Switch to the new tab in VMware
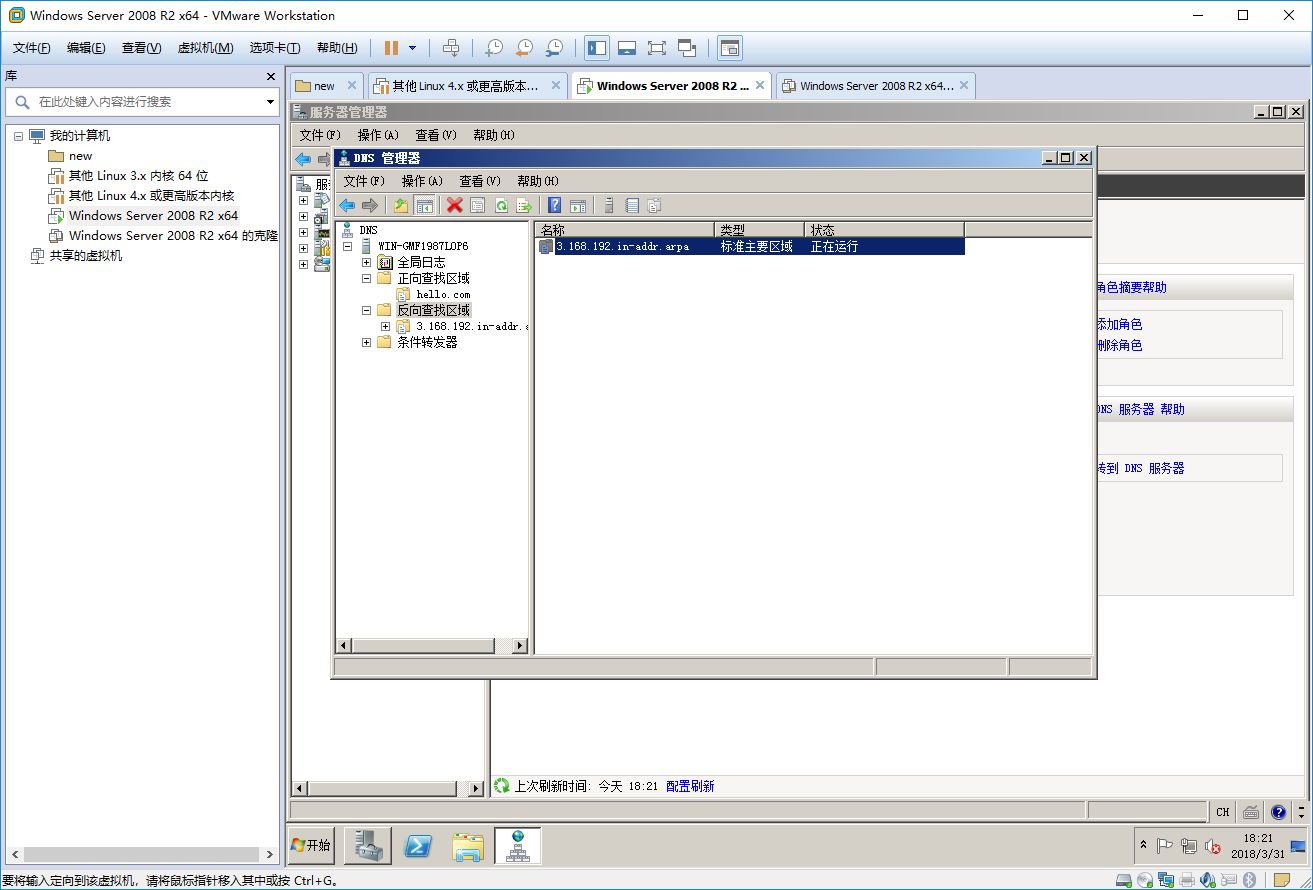Image resolution: width=1313 pixels, height=890 pixels. (x=324, y=85)
